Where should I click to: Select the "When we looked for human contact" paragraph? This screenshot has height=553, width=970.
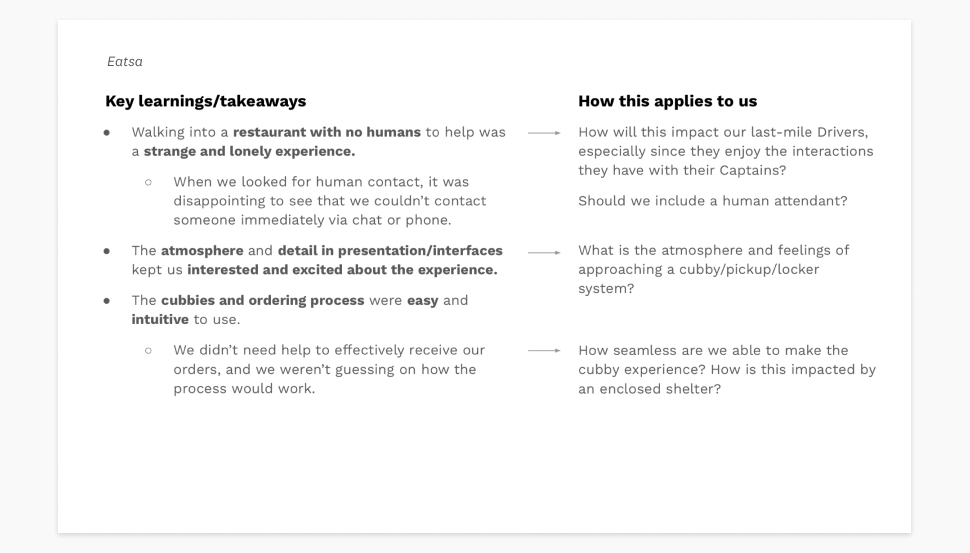tap(329, 201)
